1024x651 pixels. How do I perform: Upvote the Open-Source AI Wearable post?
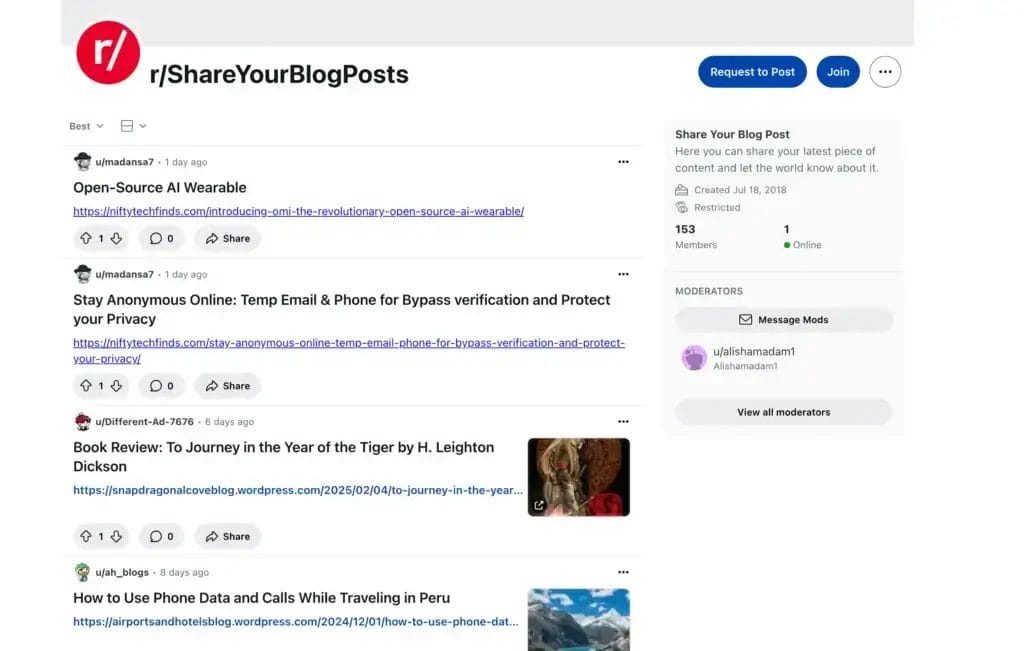(87, 238)
